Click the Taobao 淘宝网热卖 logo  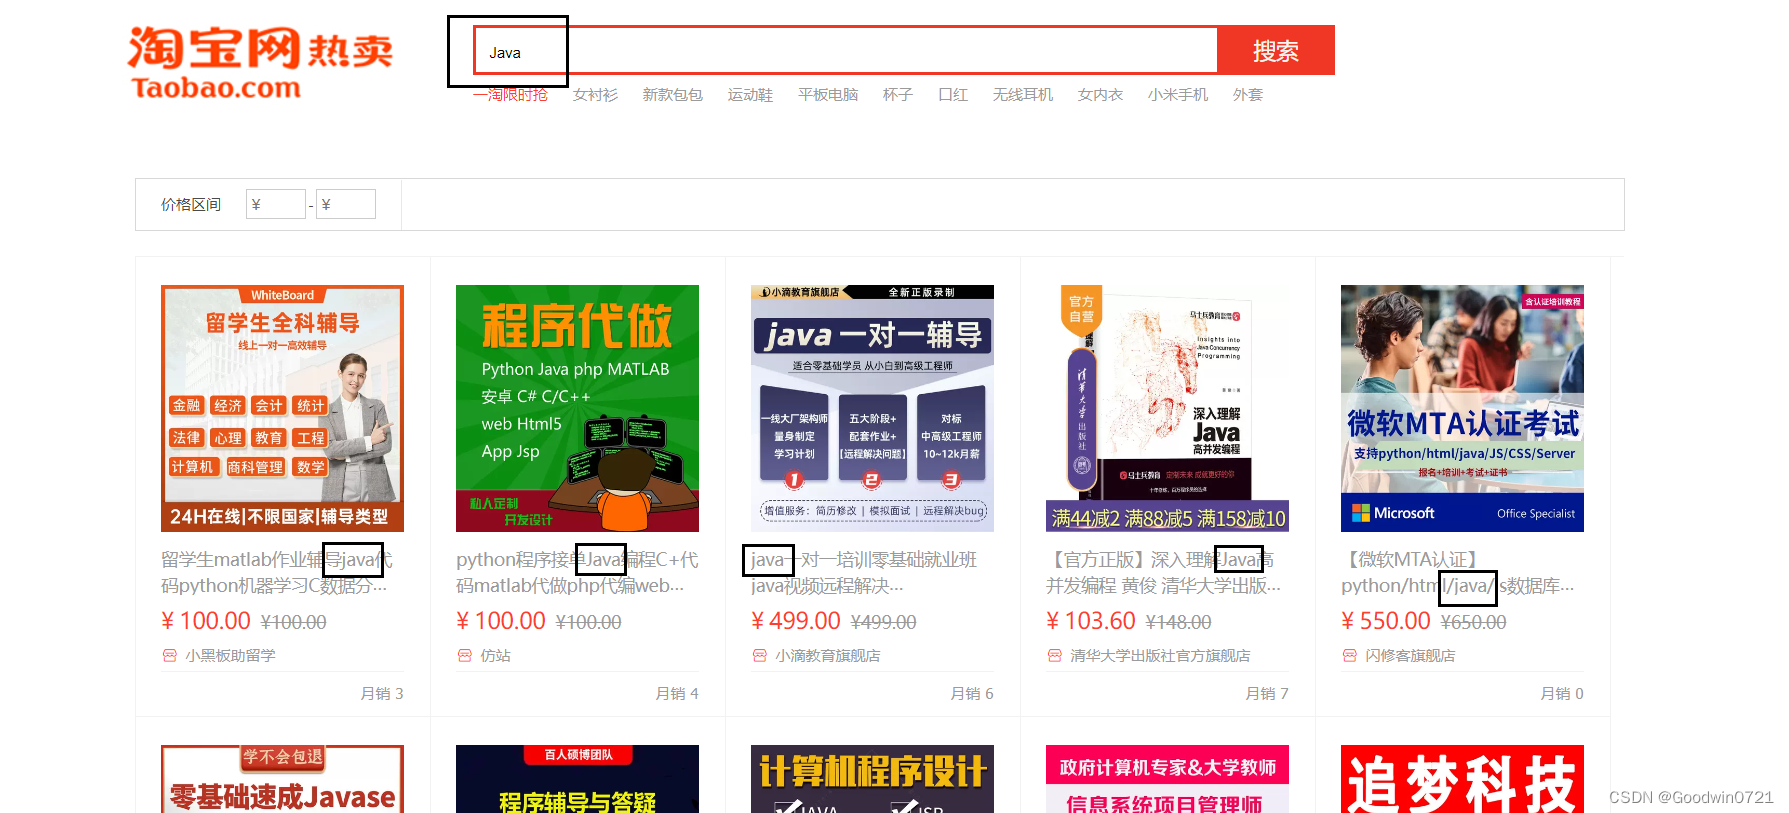tap(260, 63)
